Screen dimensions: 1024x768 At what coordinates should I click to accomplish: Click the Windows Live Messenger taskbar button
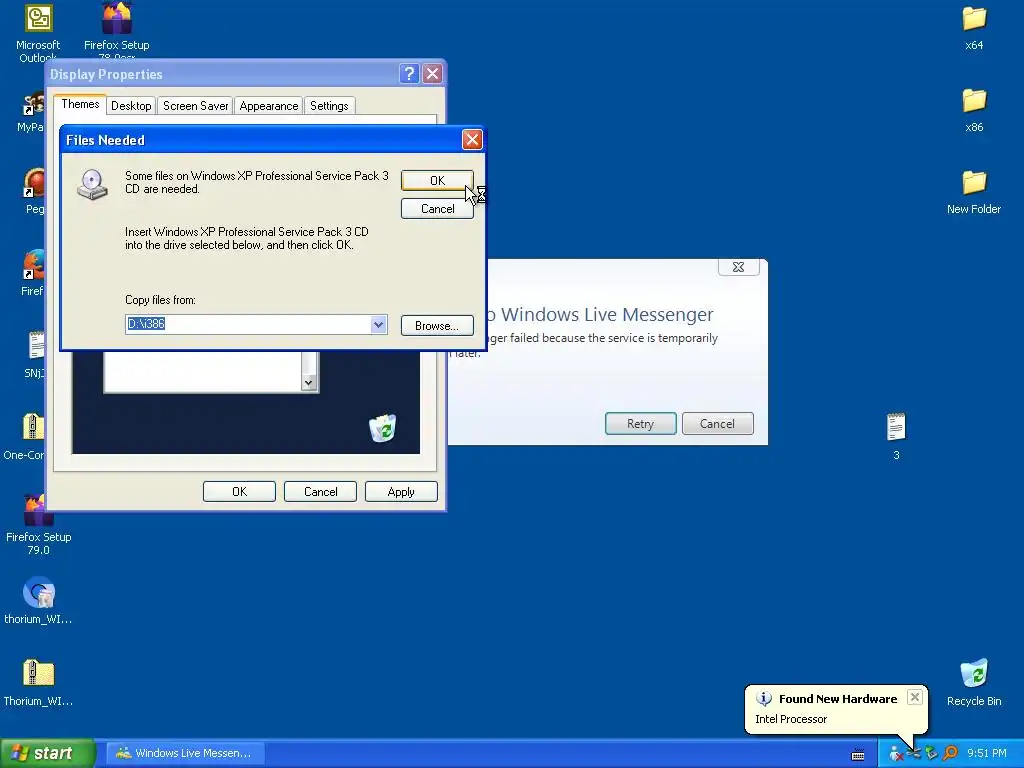coord(185,754)
